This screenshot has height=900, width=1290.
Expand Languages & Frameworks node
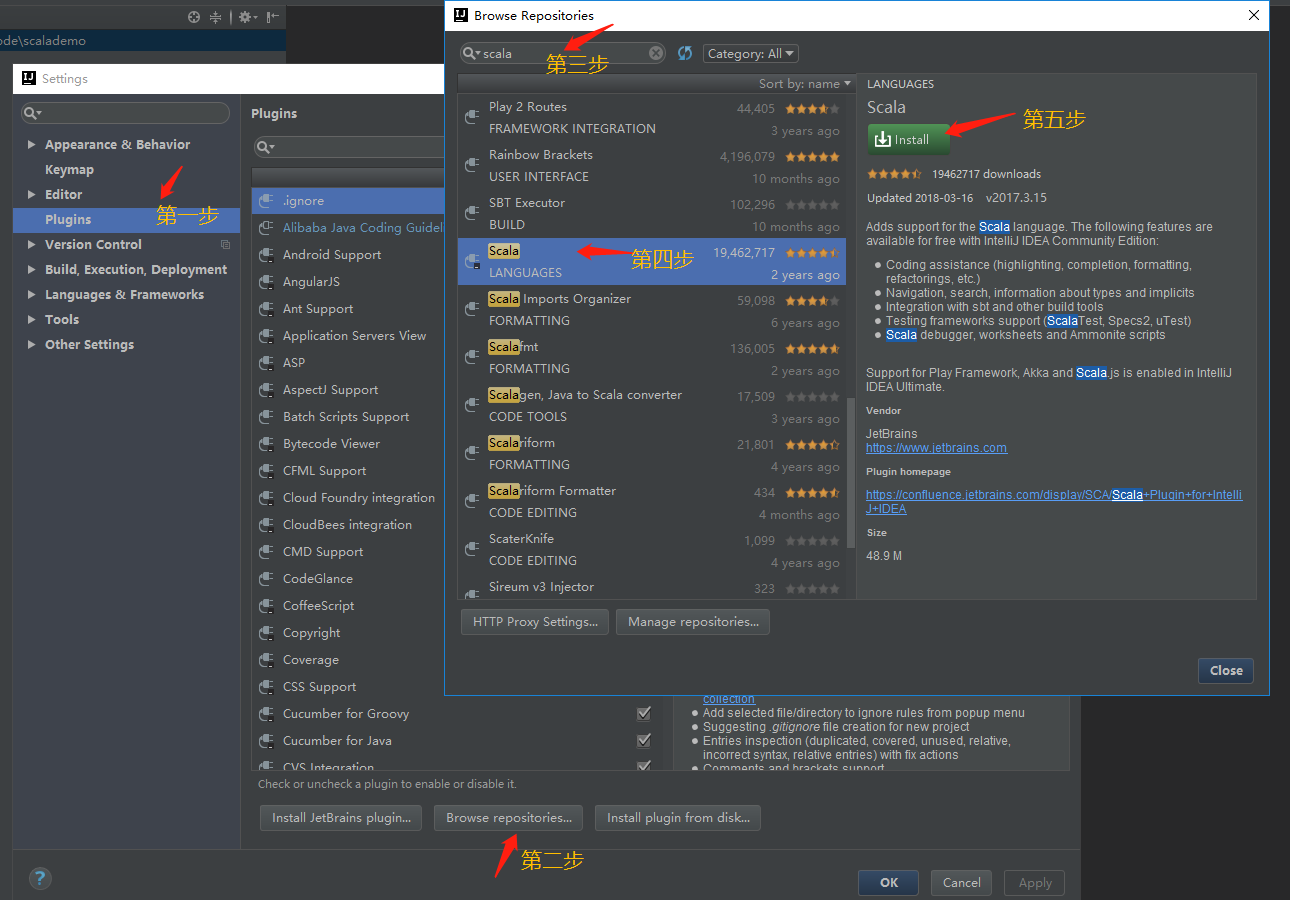tap(32, 294)
